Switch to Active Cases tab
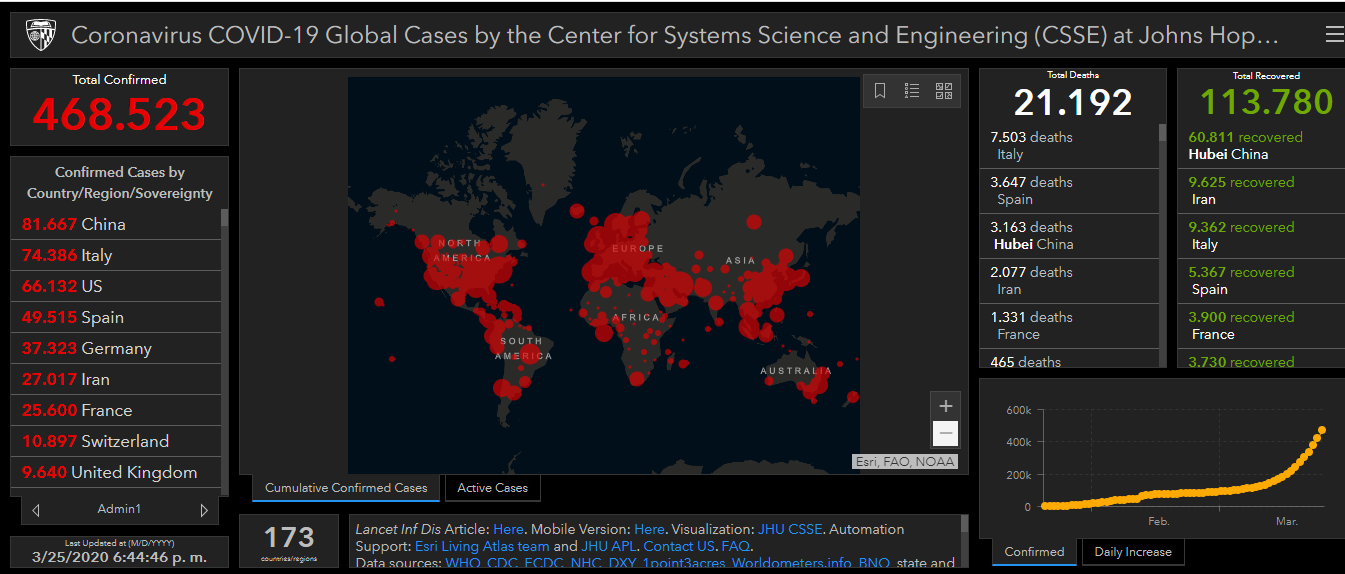Viewport: 1345px width, 574px height. pyautogui.click(x=492, y=488)
